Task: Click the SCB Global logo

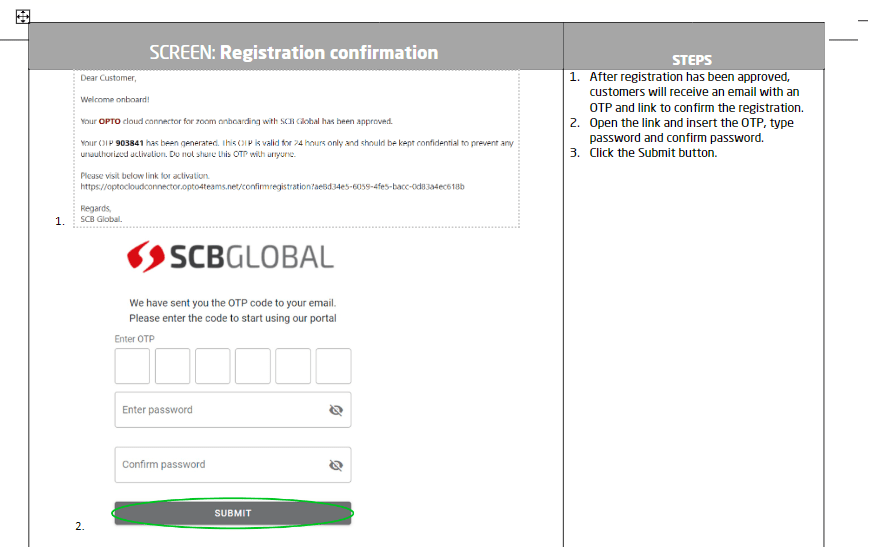Action: click(x=230, y=257)
